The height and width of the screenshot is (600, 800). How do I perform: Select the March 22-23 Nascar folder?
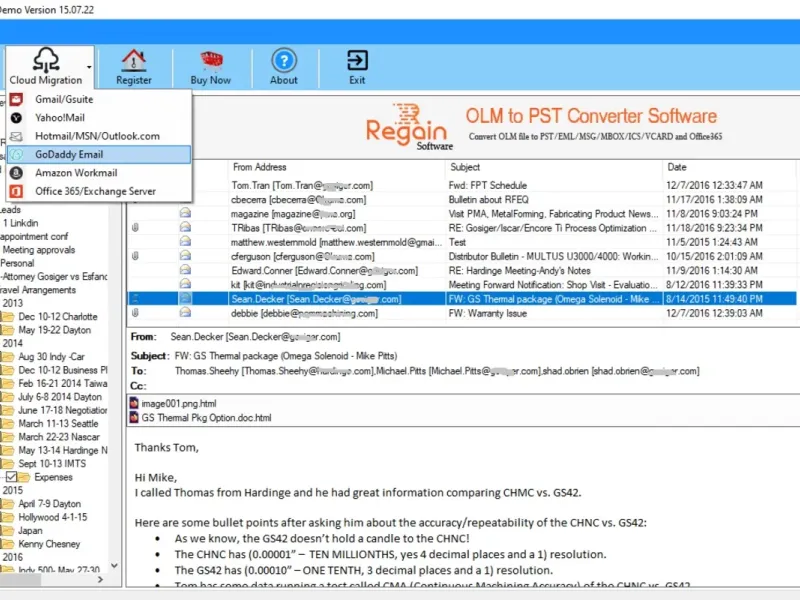59,437
